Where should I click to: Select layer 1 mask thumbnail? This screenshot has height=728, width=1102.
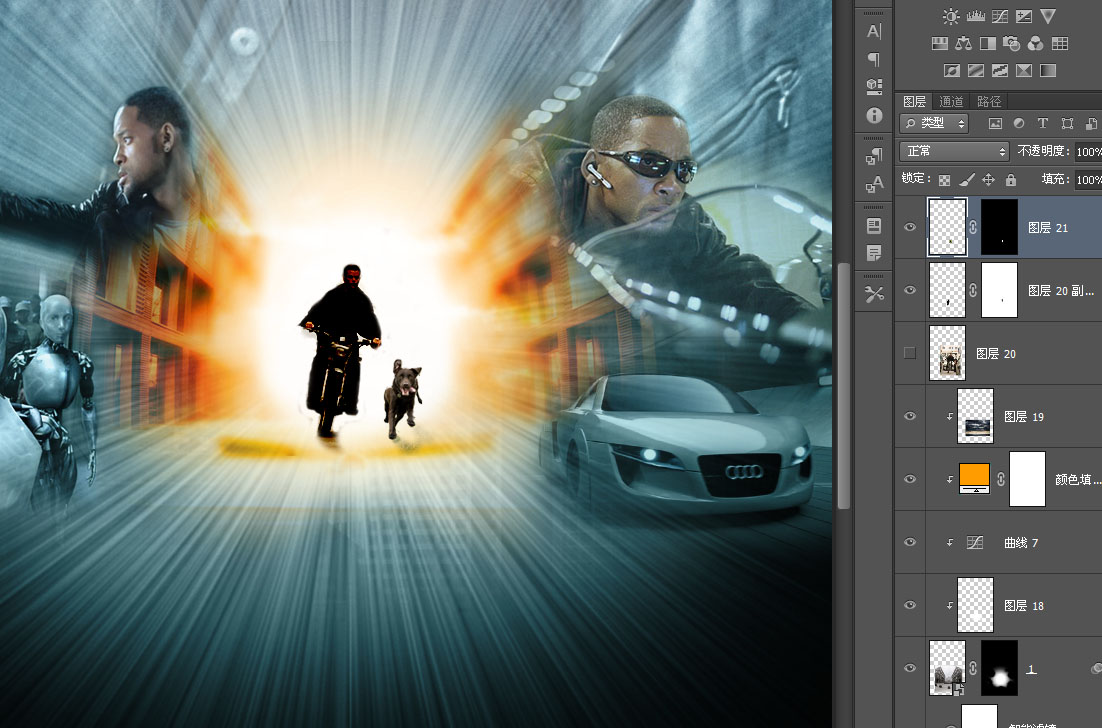(999, 668)
